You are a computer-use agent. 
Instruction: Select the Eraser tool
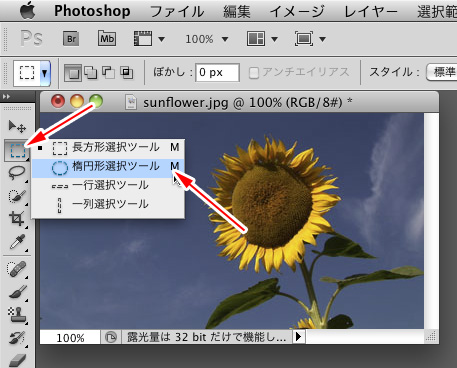[x=17, y=360]
